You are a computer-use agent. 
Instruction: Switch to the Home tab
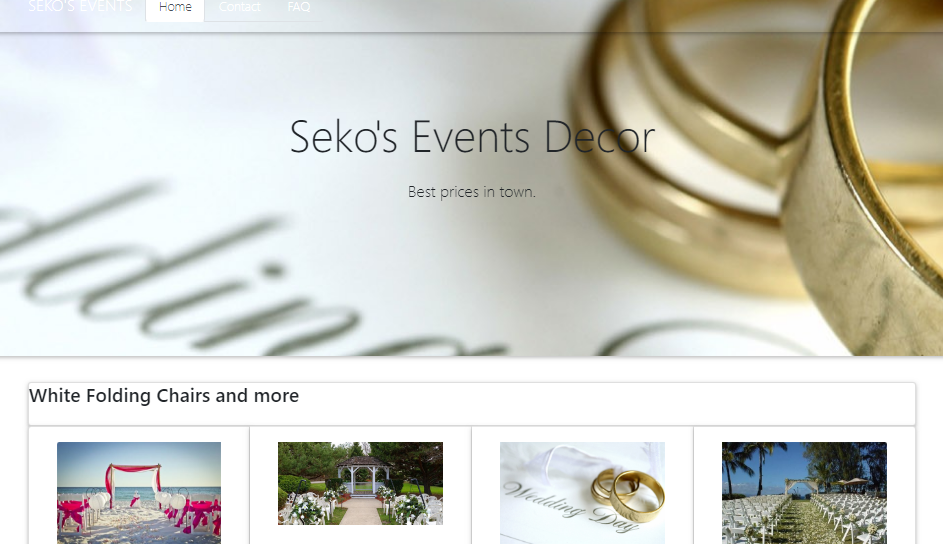pyautogui.click(x=175, y=8)
